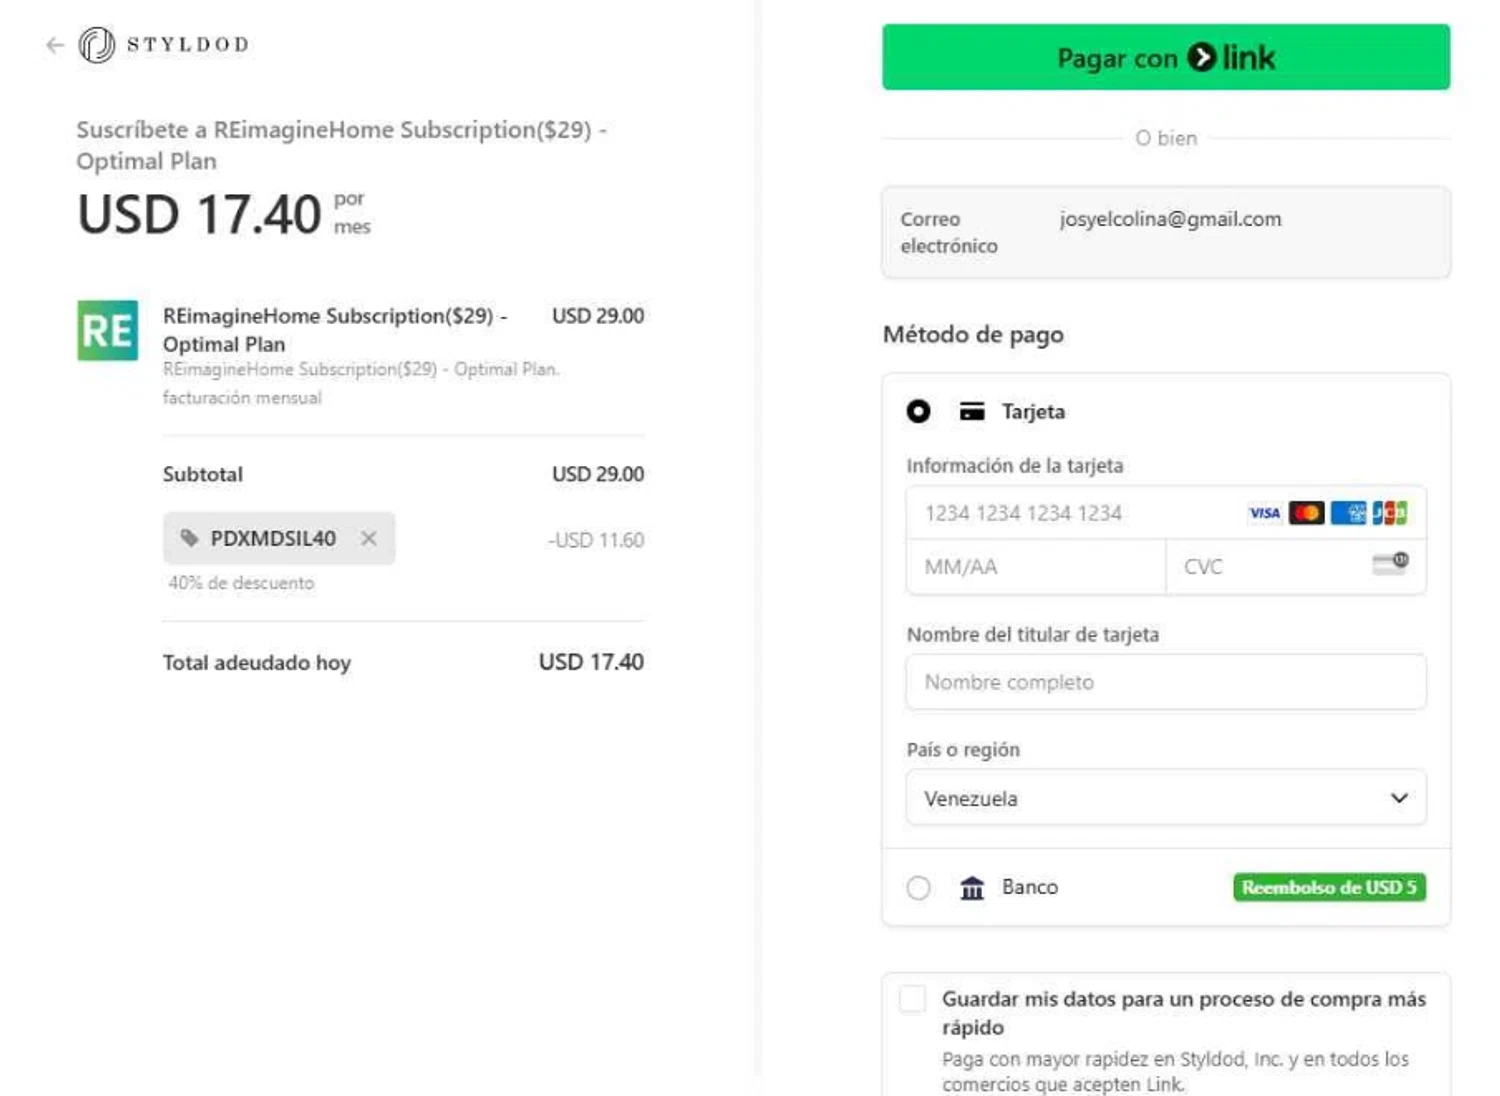Click the Banco payment method label
Viewport: 1500px width, 1096px height.
click(1030, 887)
